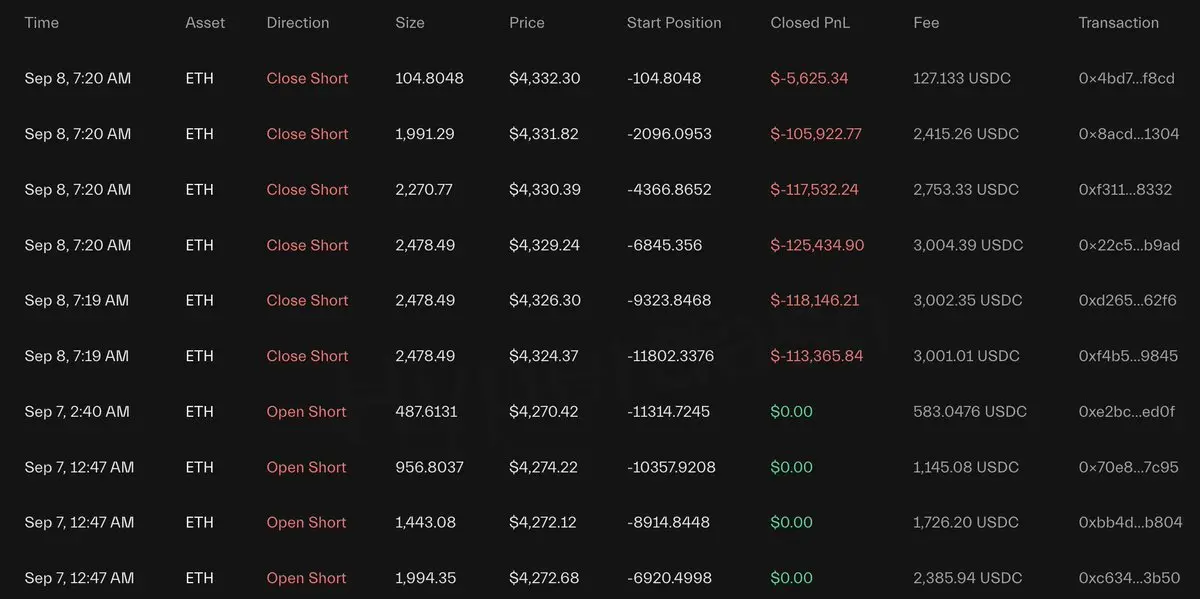Open transaction link 0×4bd7...f8cd
The image size is (1200, 599).
pos(1126,78)
